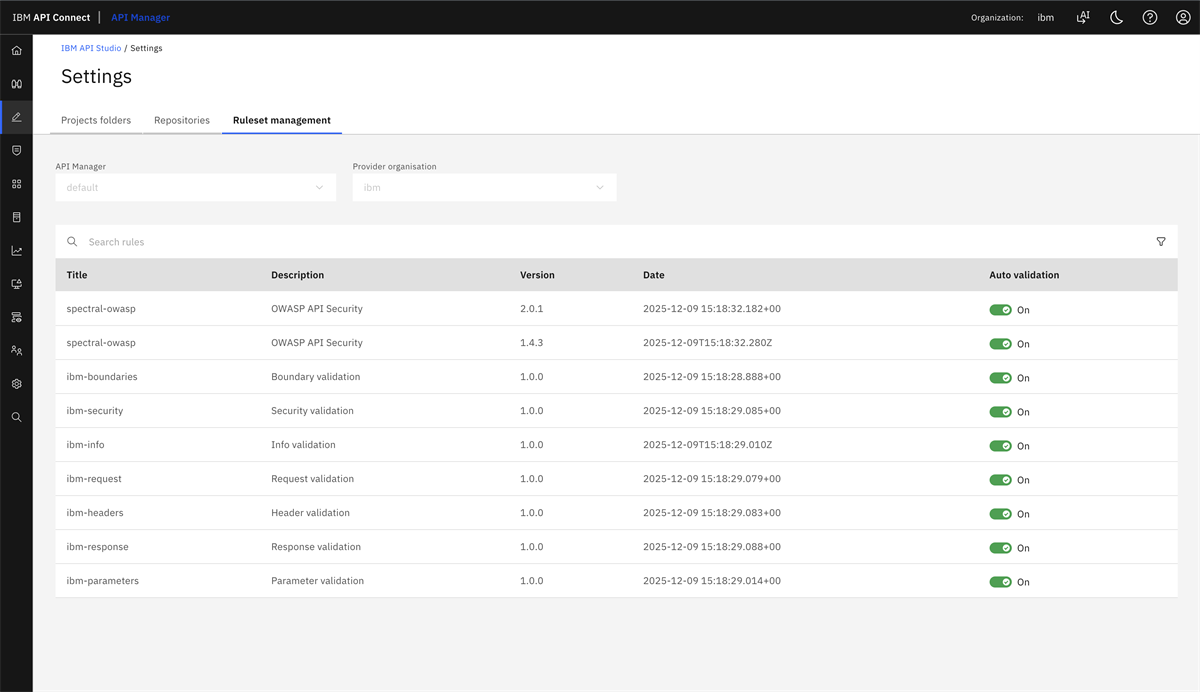
Task: Sort by Auto validation column header
Action: pyautogui.click(x=1024, y=275)
